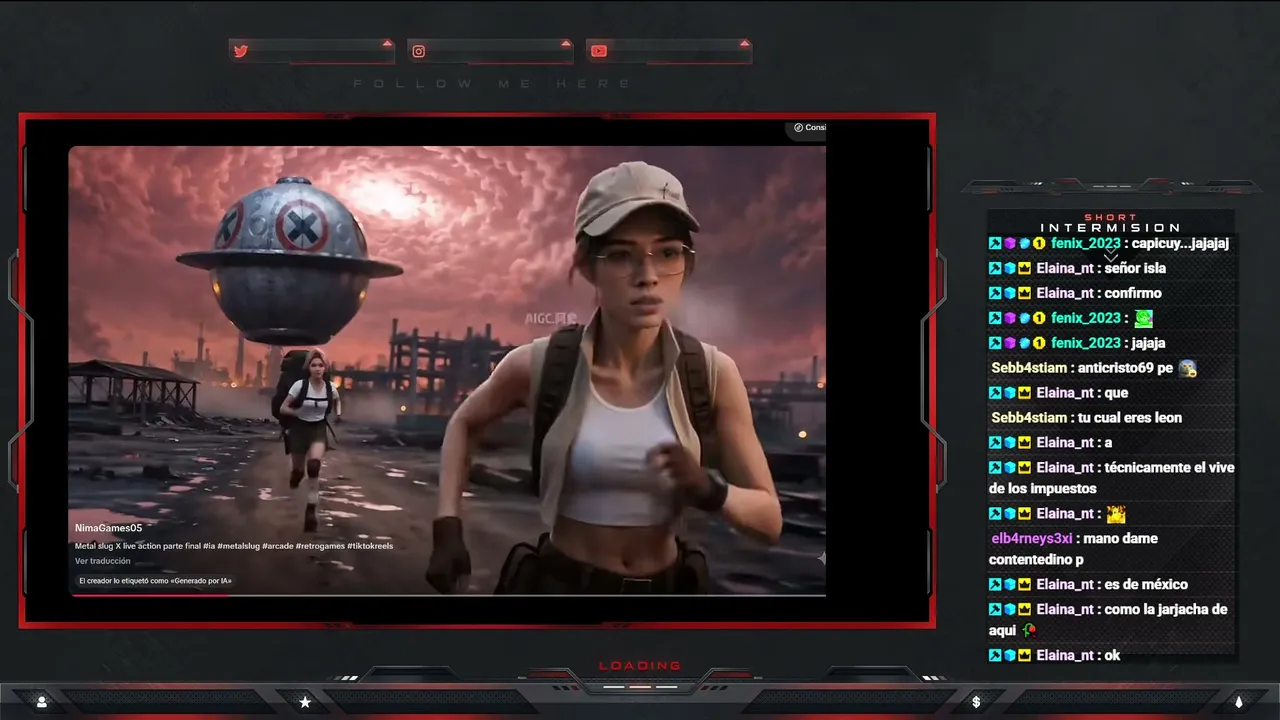The height and width of the screenshot is (720, 1280).
Task: Click chat message 'tu cual eres leon'
Action: tap(1130, 418)
